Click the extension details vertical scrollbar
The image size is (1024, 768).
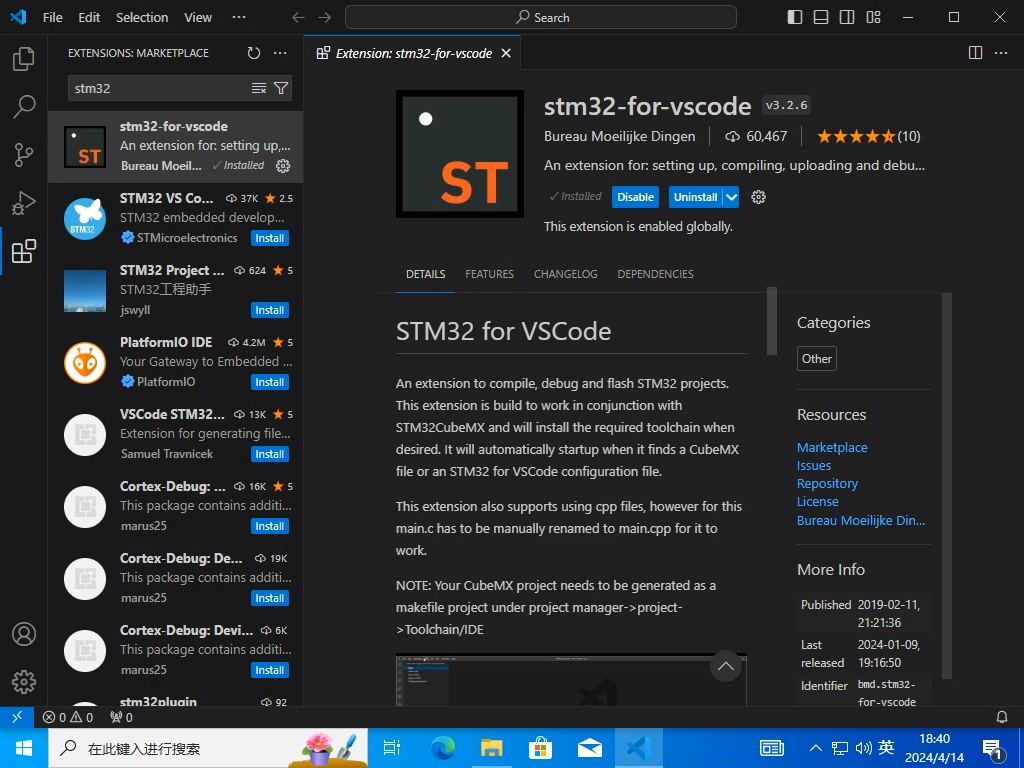(771, 320)
